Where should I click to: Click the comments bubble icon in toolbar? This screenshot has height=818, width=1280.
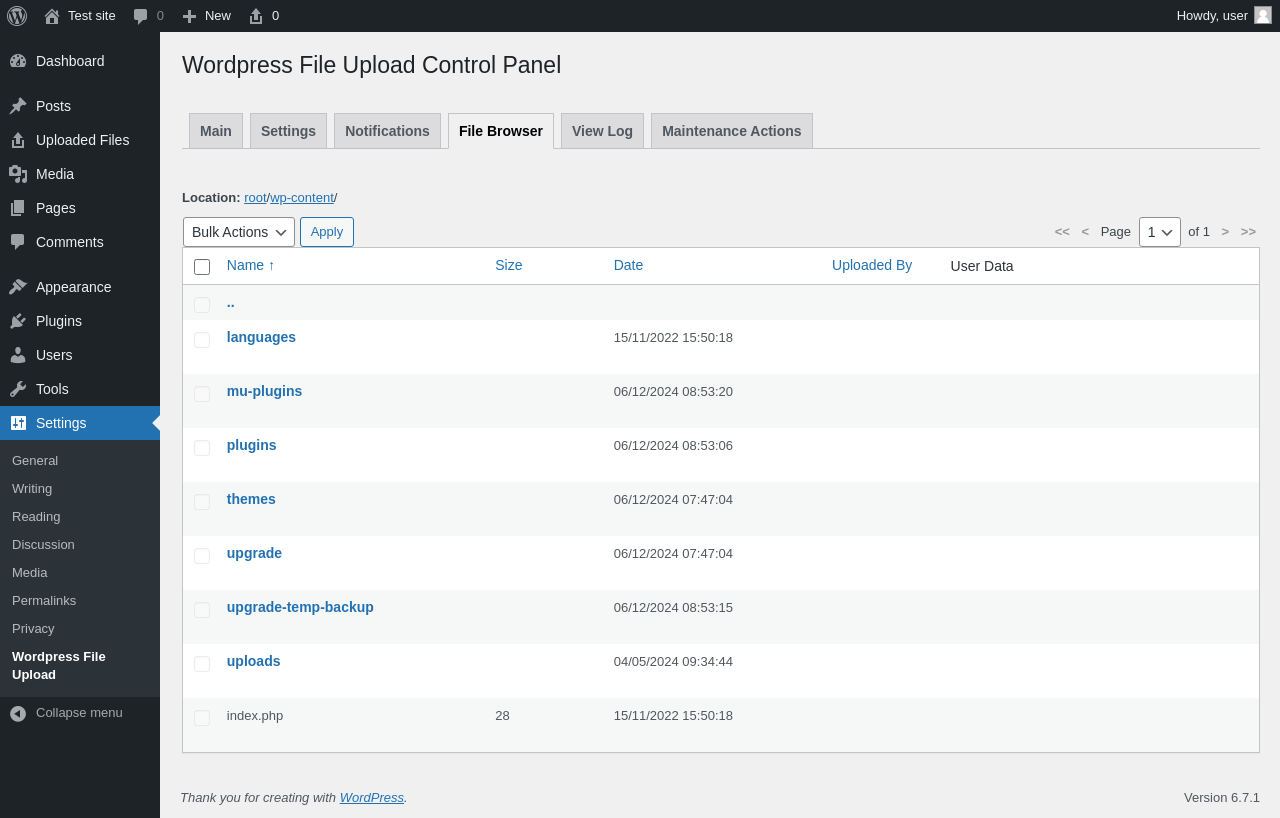coord(141,16)
